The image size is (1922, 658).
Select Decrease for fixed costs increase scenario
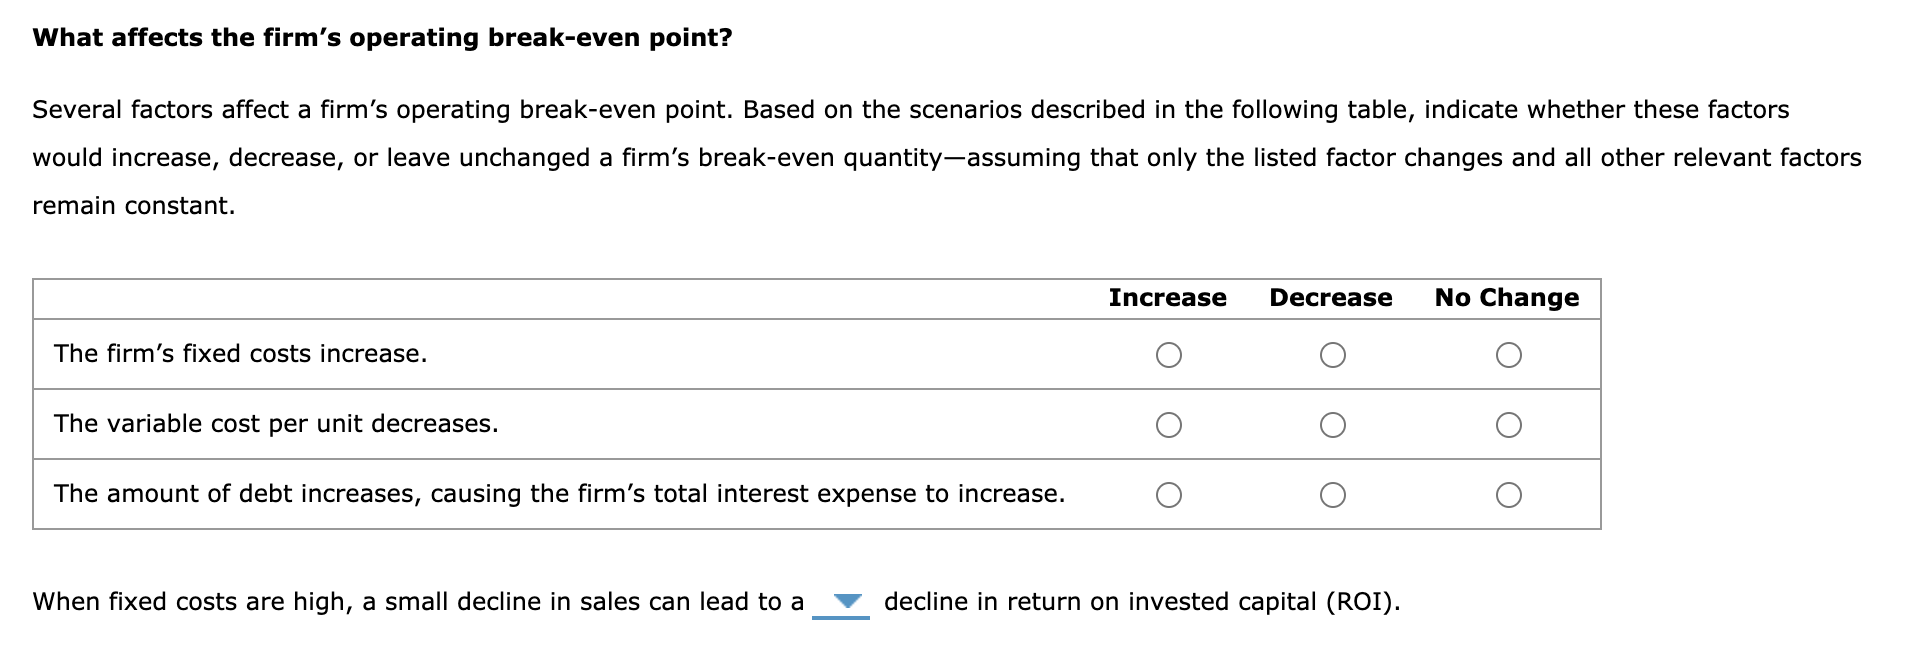click(x=1333, y=355)
